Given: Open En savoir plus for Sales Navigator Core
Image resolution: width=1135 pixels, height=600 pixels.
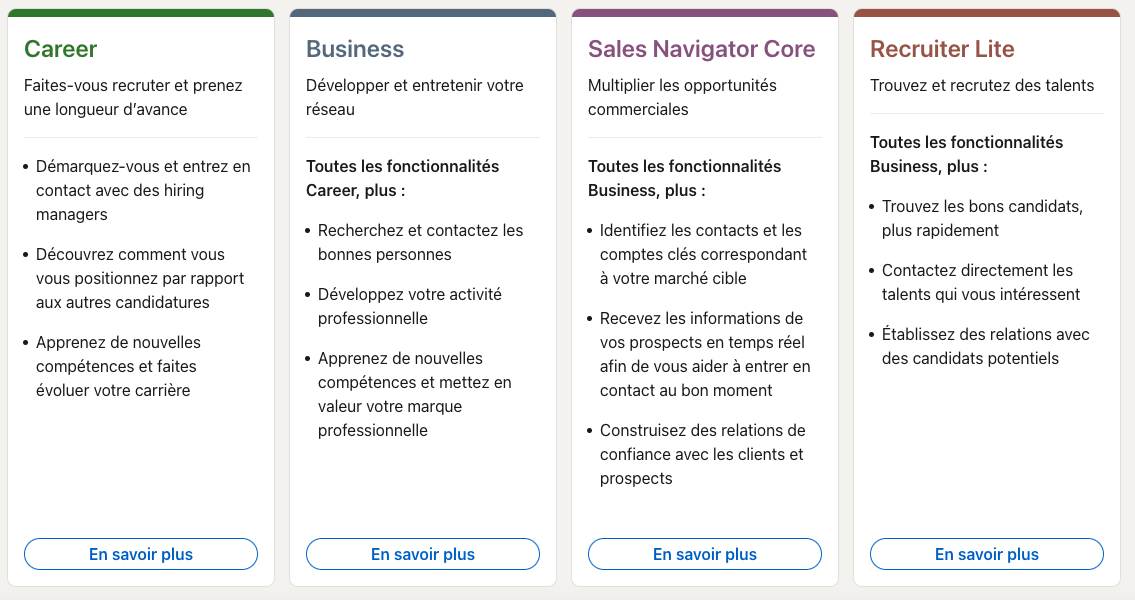Looking at the screenshot, I should click(x=705, y=554).
